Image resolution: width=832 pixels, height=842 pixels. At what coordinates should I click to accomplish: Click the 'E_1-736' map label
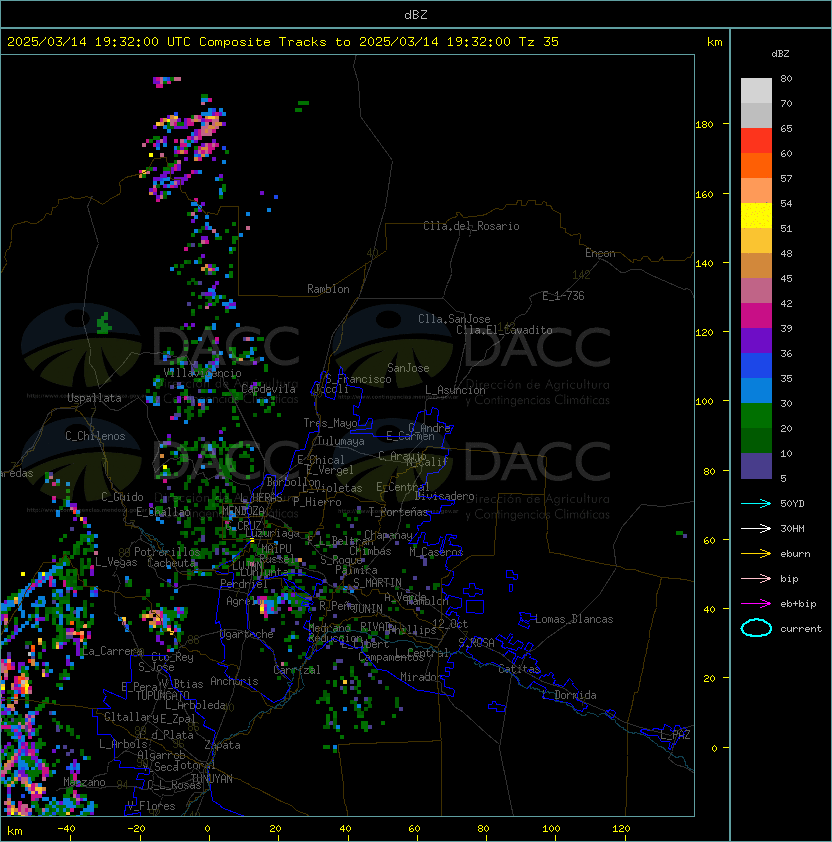click(x=563, y=296)
